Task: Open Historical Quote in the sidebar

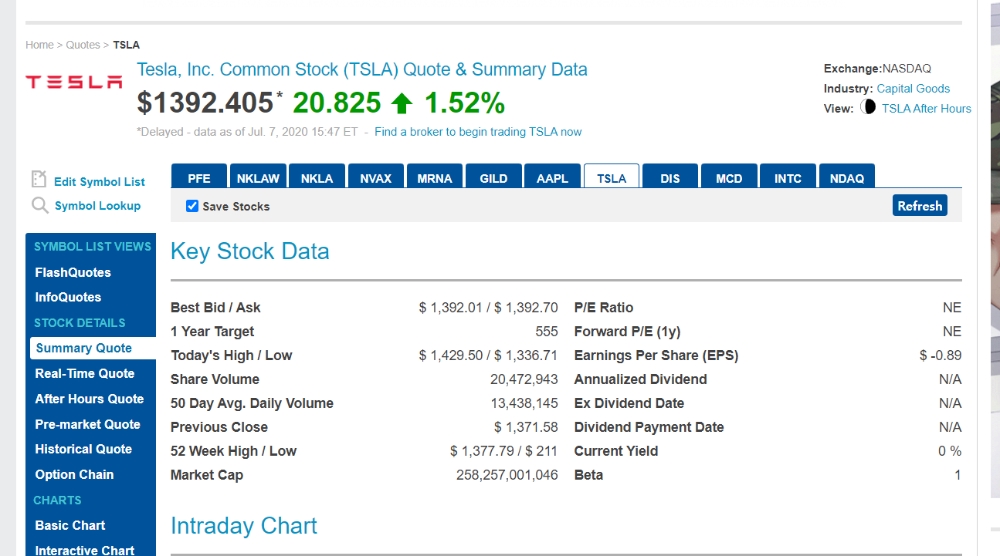Action: tap(84, 449)
